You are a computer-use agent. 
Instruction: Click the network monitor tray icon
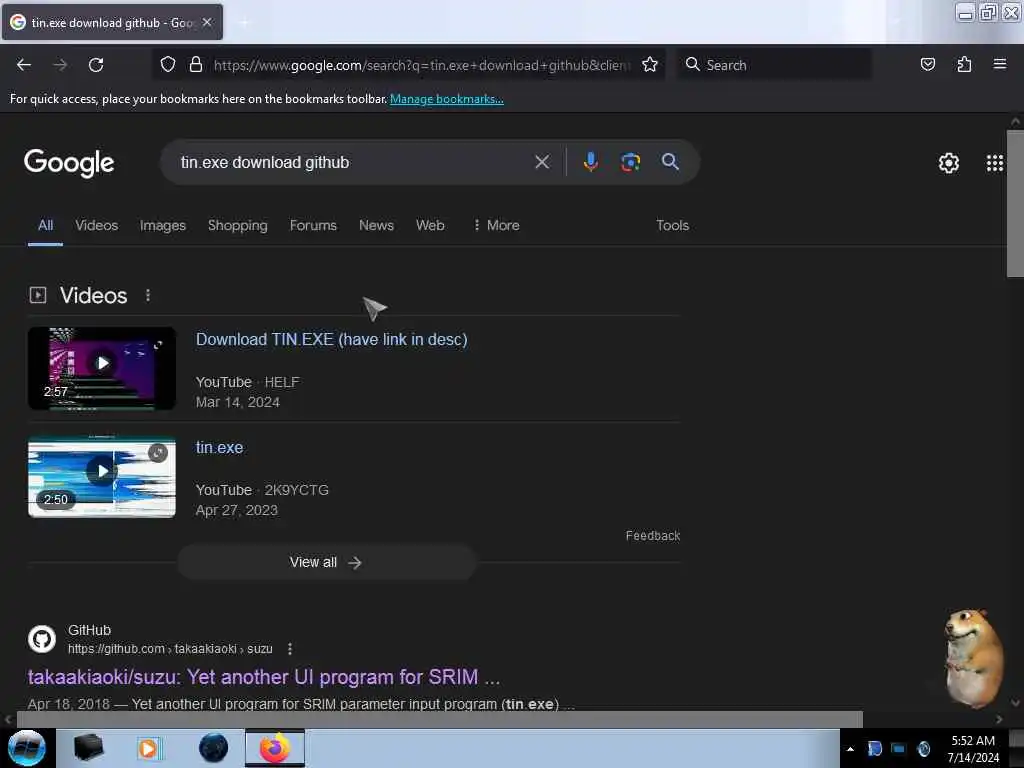(899, 748)
